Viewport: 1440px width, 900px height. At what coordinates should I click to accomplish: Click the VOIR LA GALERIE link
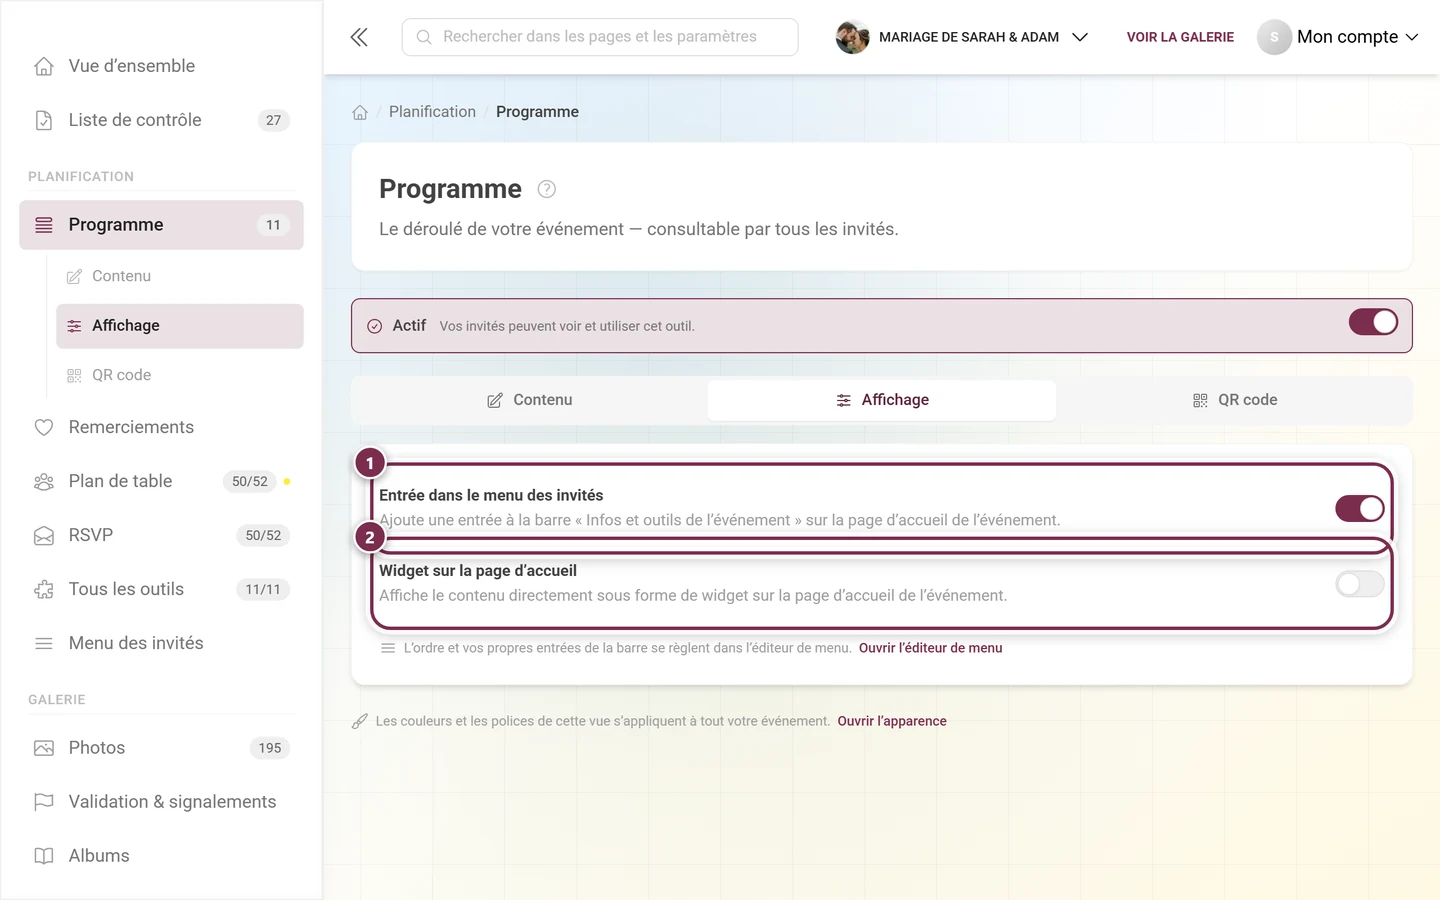coord(1180,37)
